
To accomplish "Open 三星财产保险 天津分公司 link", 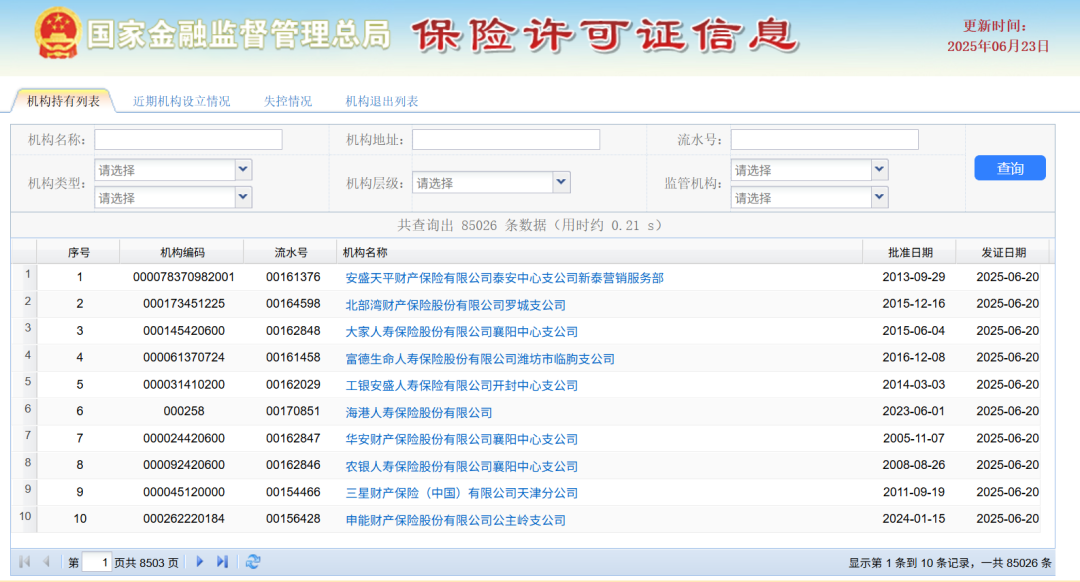I will point(461,492).
